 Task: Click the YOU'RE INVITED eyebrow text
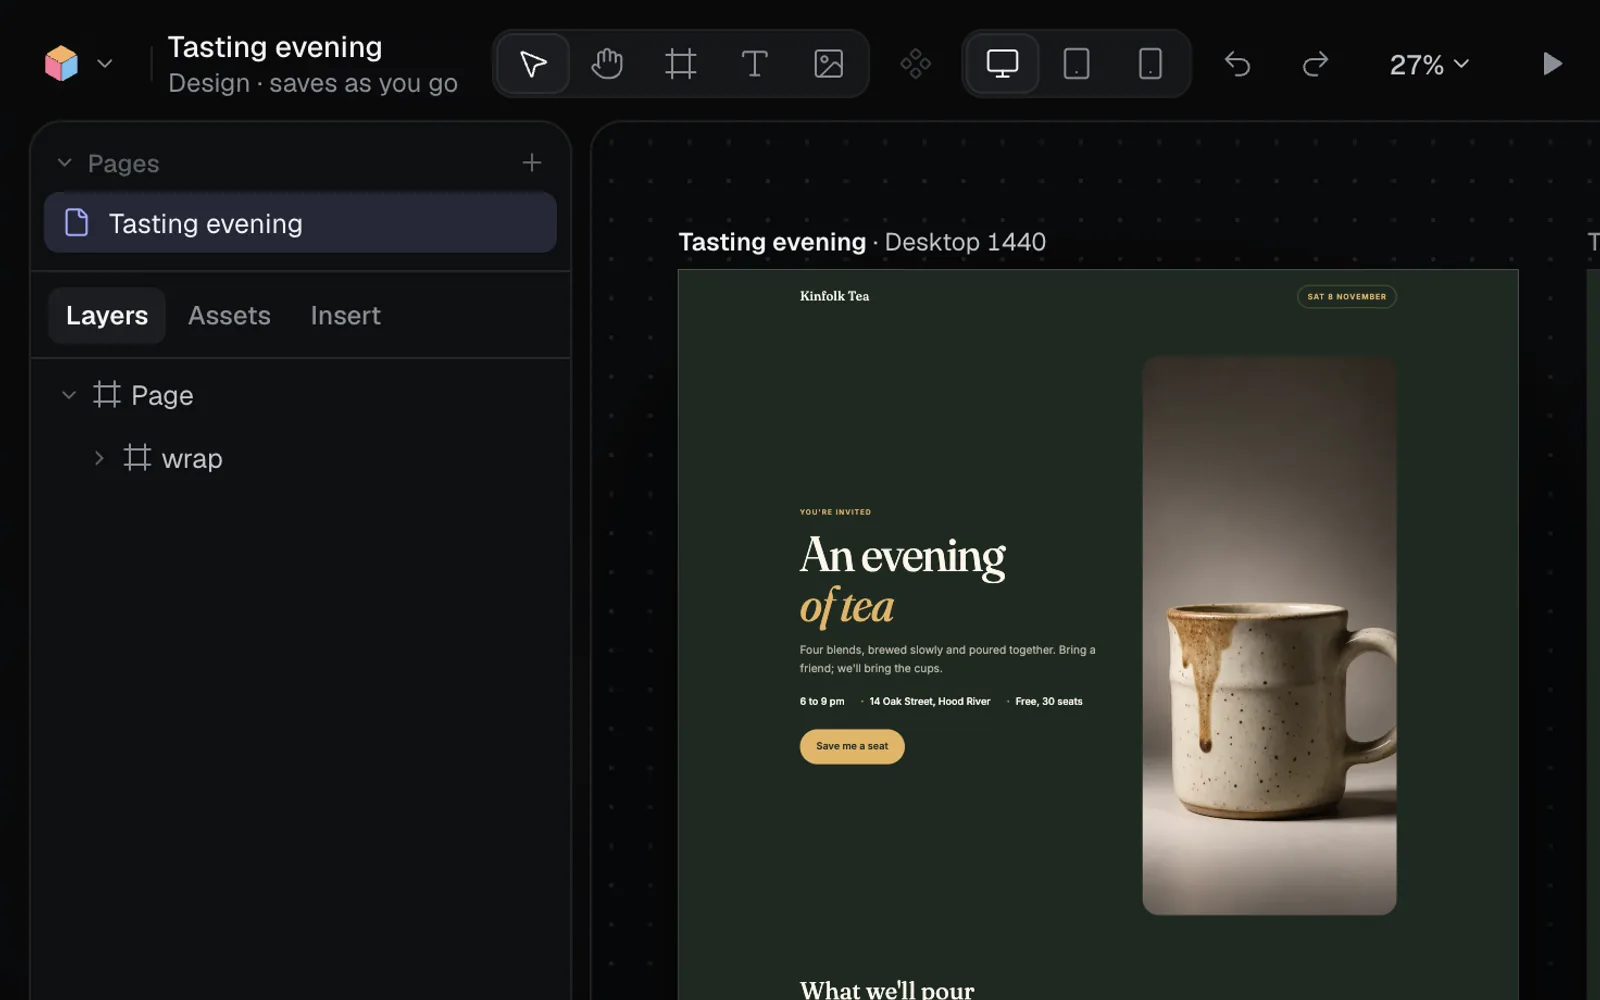pyautogui.click(x=835, y=512)
